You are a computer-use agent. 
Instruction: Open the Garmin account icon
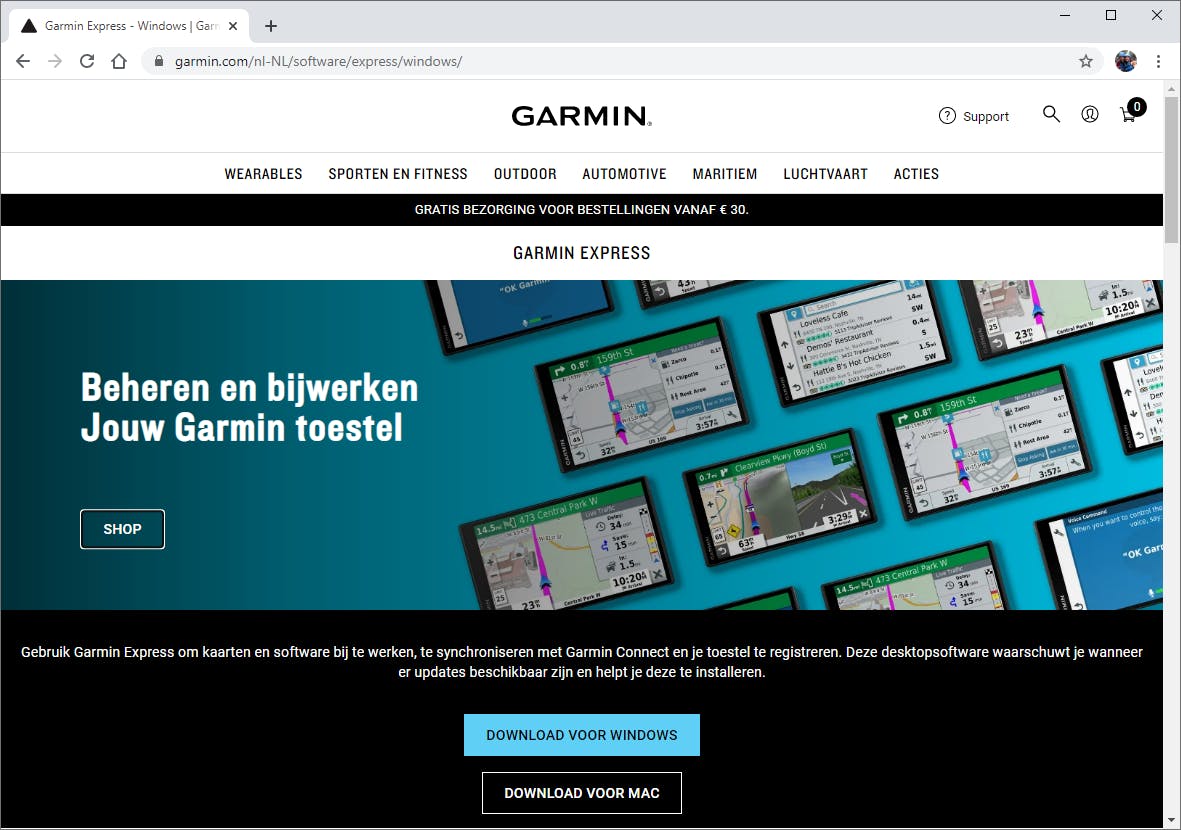(x=1089, y=114)
